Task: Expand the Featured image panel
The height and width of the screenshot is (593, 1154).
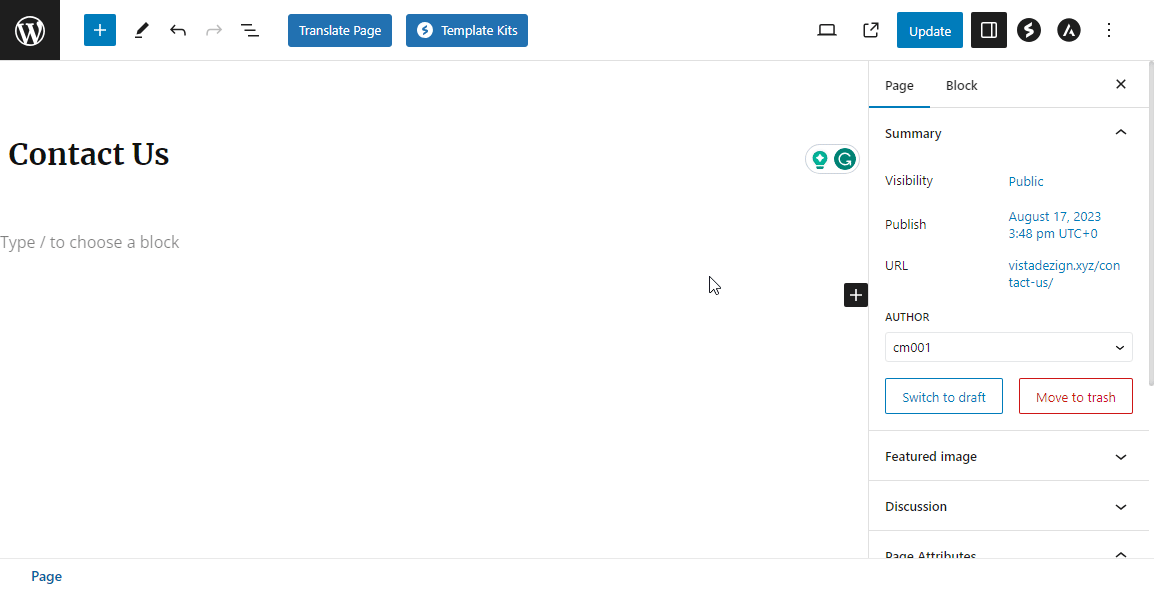Action: [x=1008, y=456]
